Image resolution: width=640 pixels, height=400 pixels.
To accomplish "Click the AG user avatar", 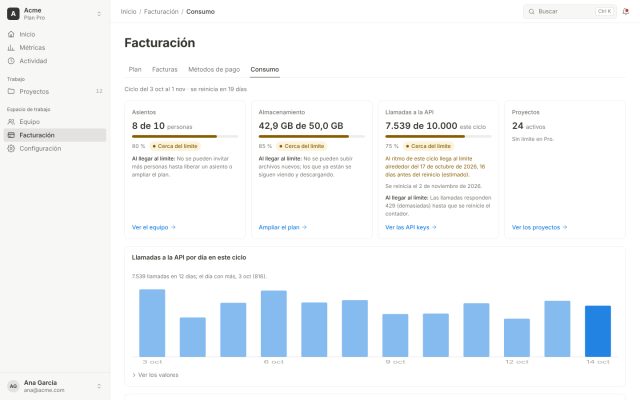I will click(x=13, y=386).
